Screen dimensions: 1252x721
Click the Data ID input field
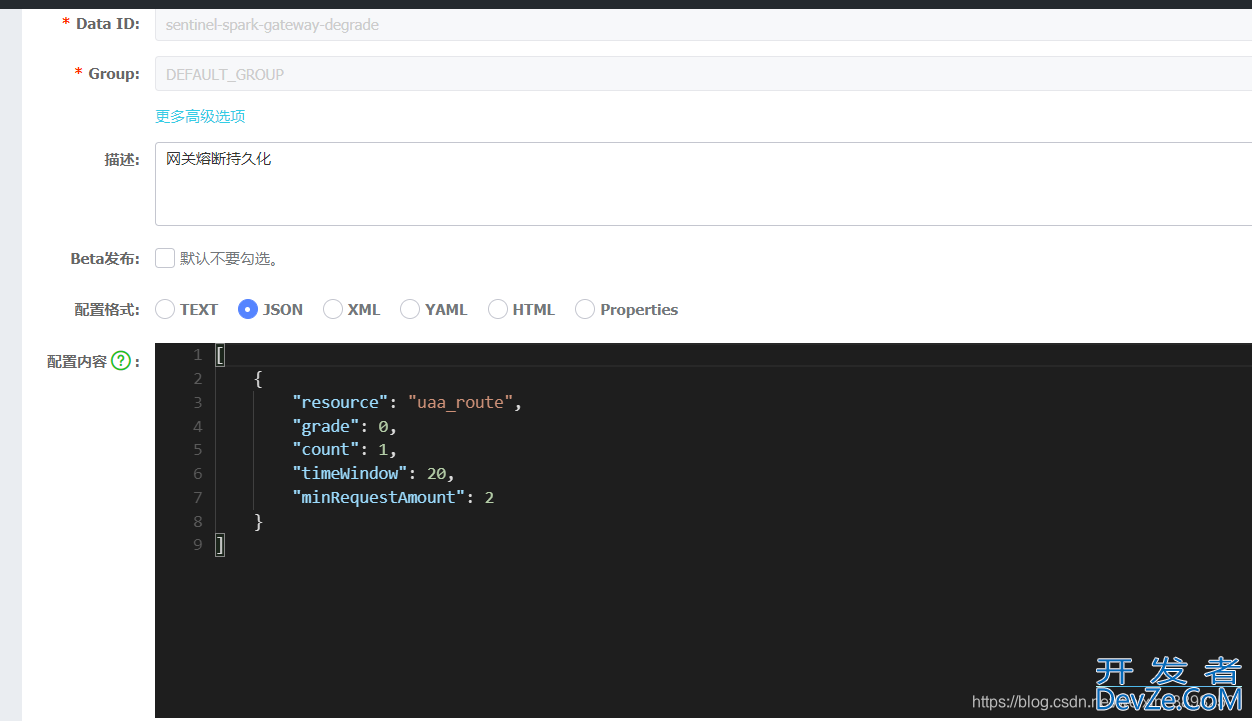[x=703, y=24]
